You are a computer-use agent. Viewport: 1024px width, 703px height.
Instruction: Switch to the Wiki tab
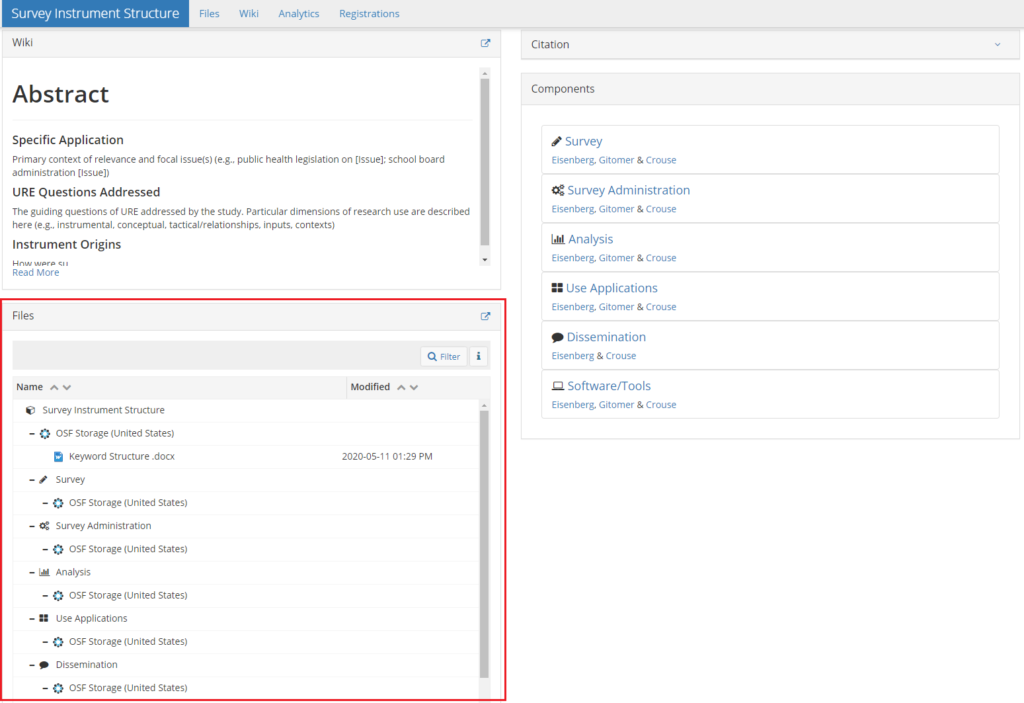(x=248, y=14)
